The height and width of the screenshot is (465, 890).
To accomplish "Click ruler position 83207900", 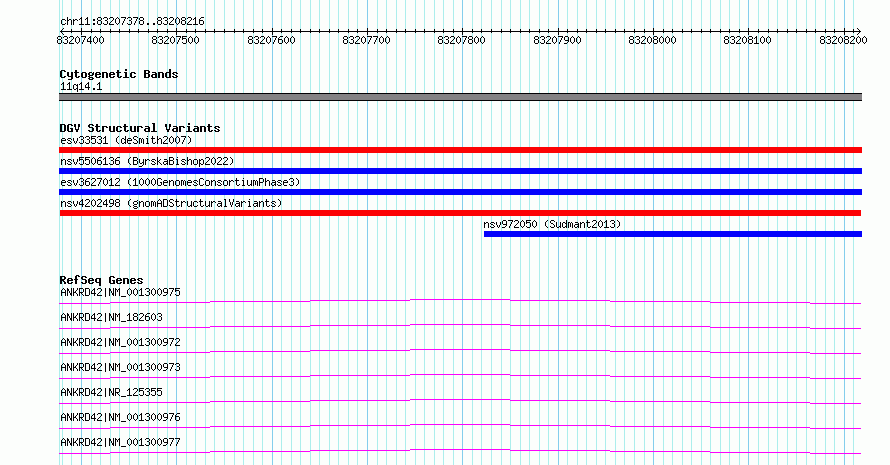I will tap(557, 40).
